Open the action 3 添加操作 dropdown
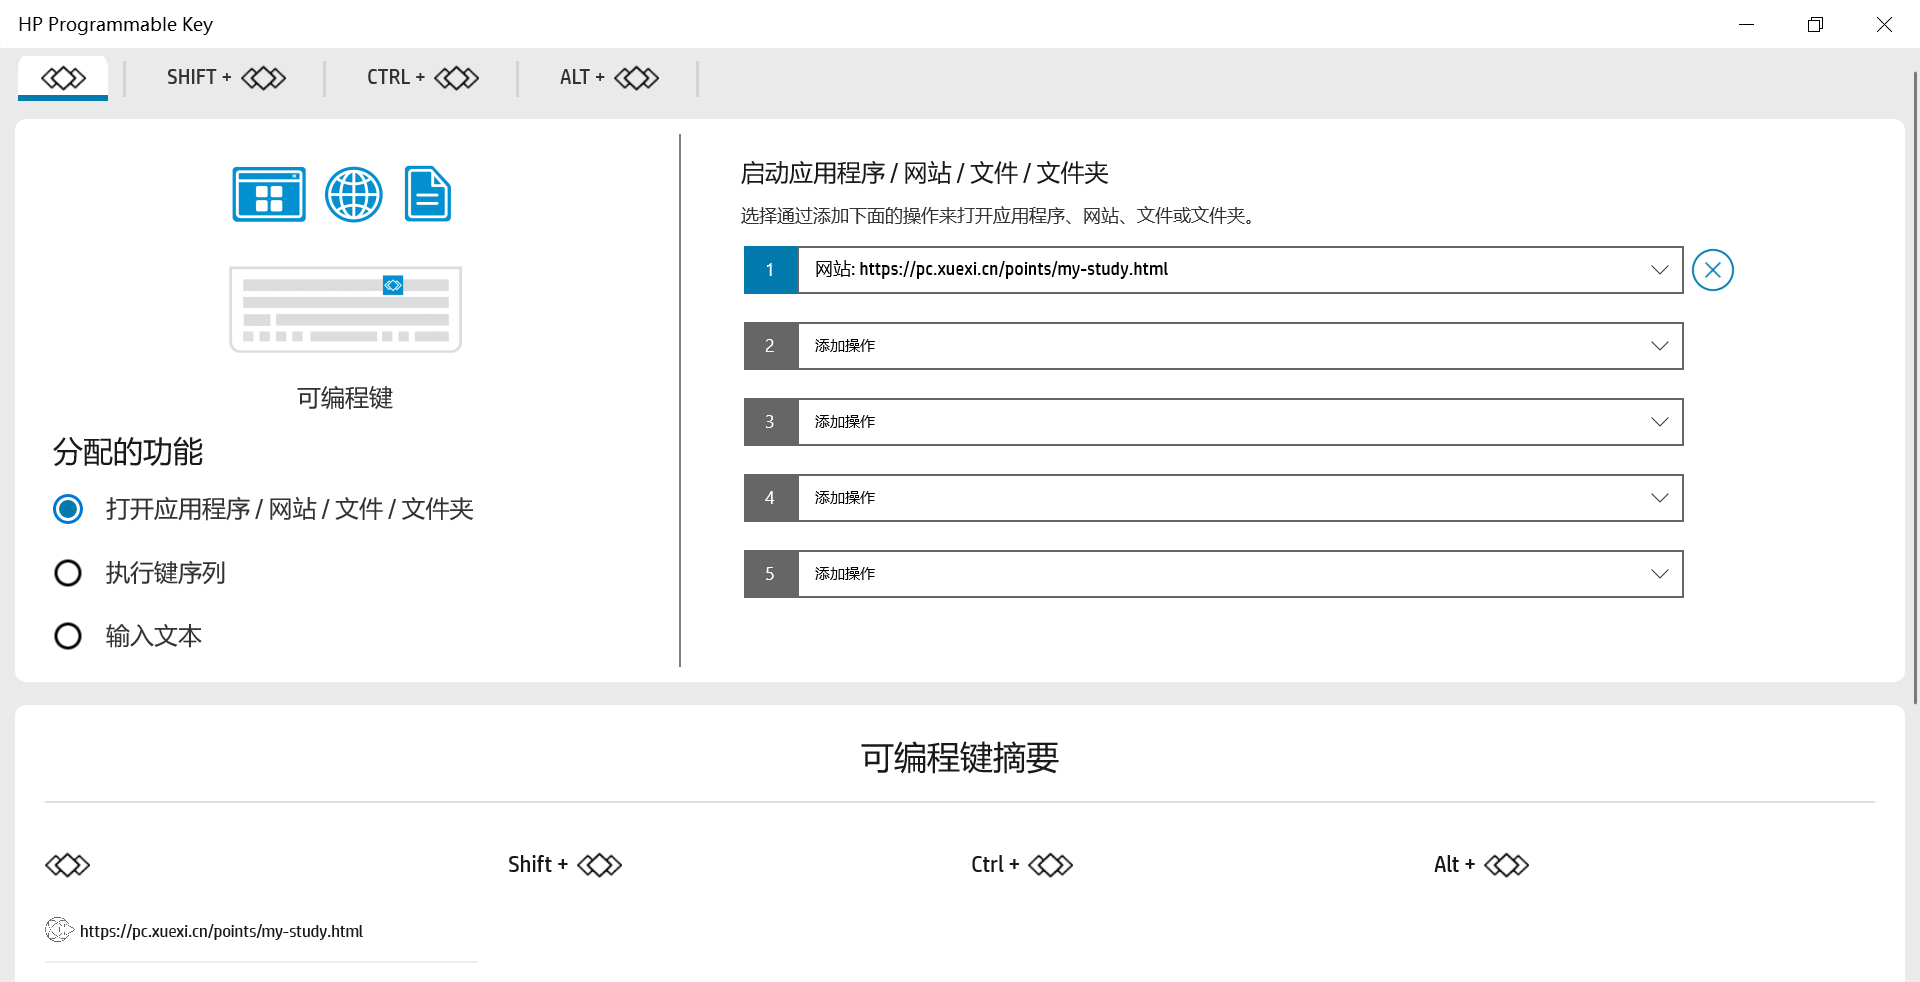The height and width of the screenshot is (982, 1920). 1659,421
